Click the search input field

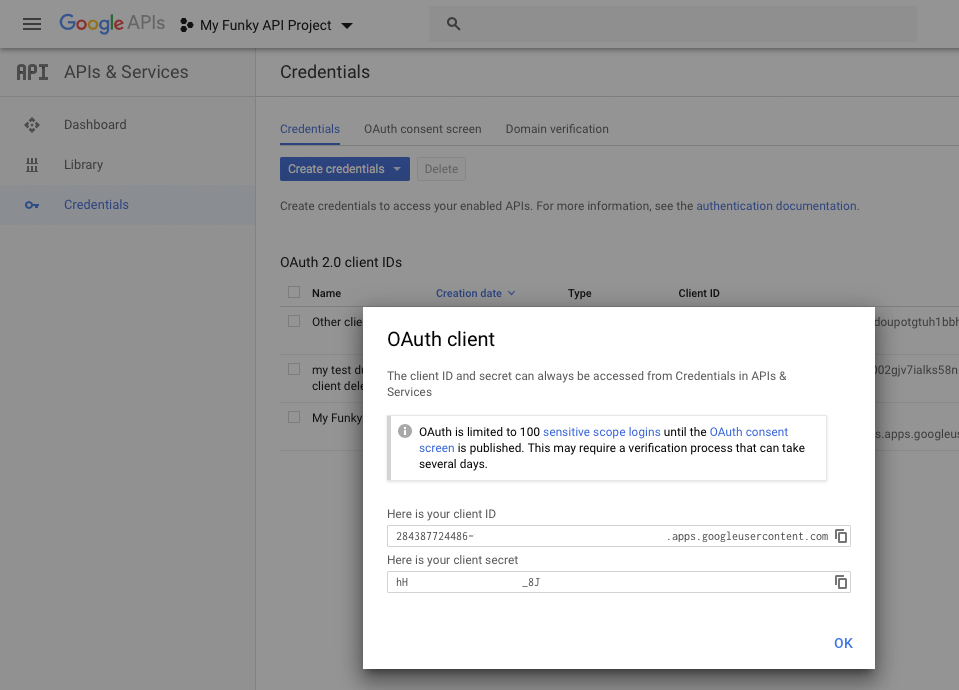(673, 24)
